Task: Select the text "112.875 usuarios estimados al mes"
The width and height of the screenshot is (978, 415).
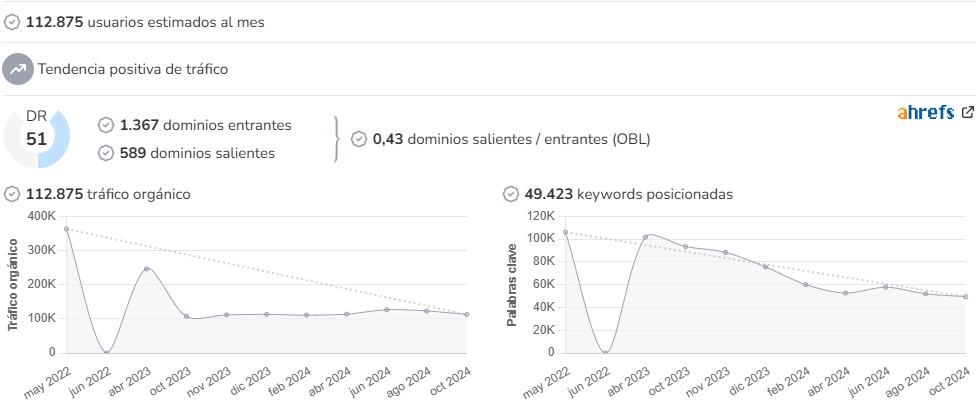Action: click(145, 22)
